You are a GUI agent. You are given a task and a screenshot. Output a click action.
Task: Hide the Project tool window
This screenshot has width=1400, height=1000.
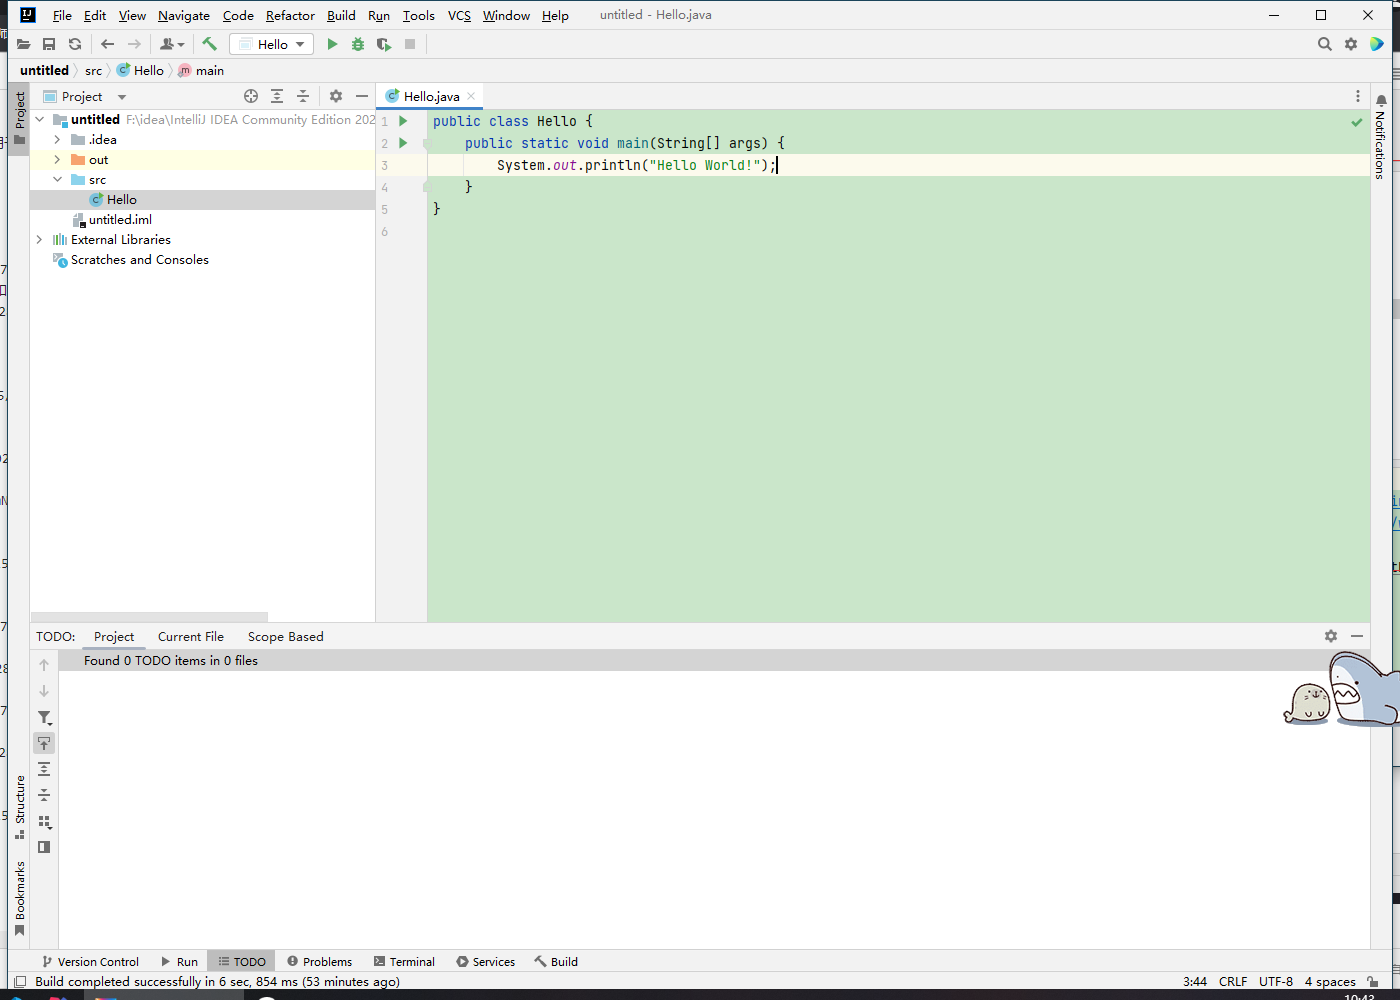point(362,96)
